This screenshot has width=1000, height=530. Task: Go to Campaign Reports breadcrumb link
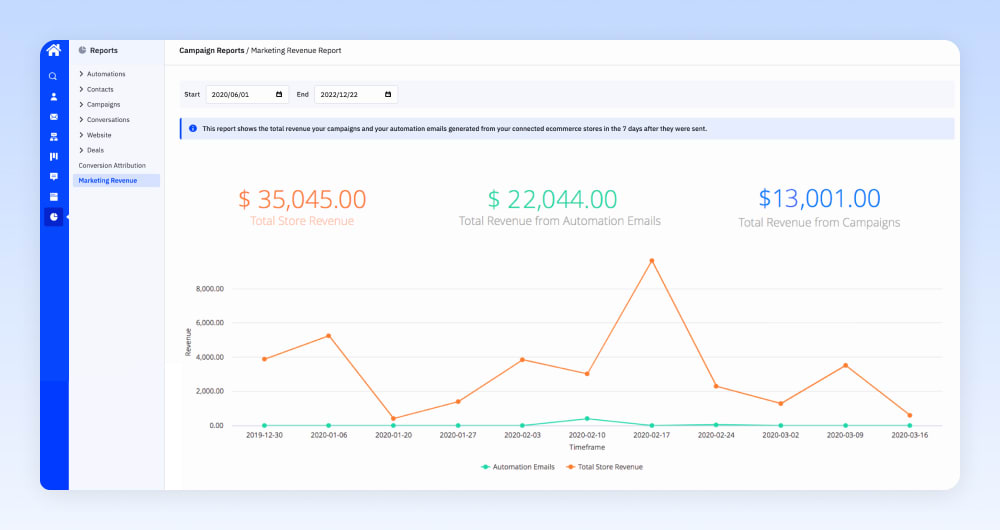[x=212, y=50]
